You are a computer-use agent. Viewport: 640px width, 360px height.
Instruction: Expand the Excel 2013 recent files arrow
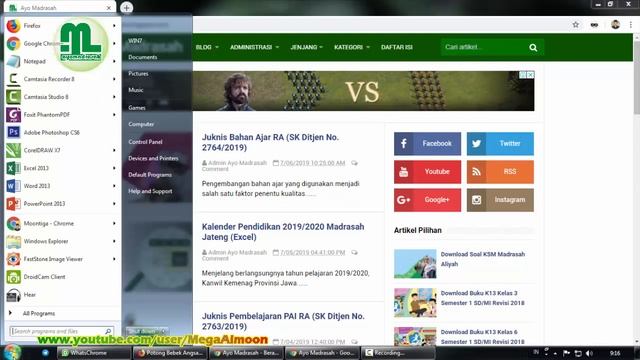[114, 168]
